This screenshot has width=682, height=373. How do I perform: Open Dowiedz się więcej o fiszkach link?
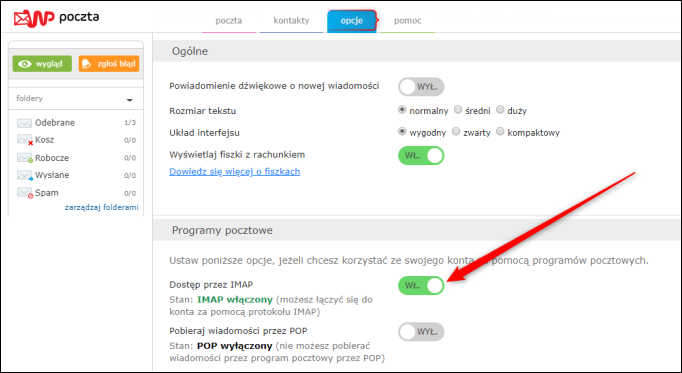(234, 172)
